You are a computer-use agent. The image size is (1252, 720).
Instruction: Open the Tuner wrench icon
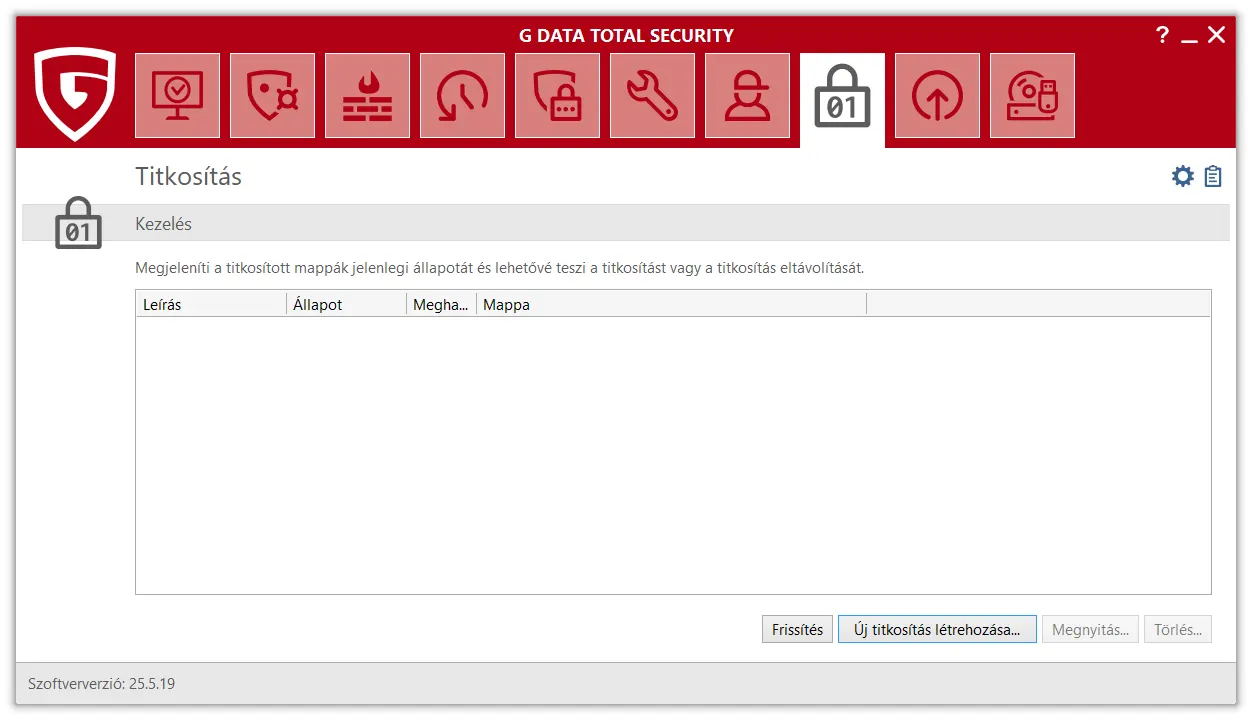652,96
